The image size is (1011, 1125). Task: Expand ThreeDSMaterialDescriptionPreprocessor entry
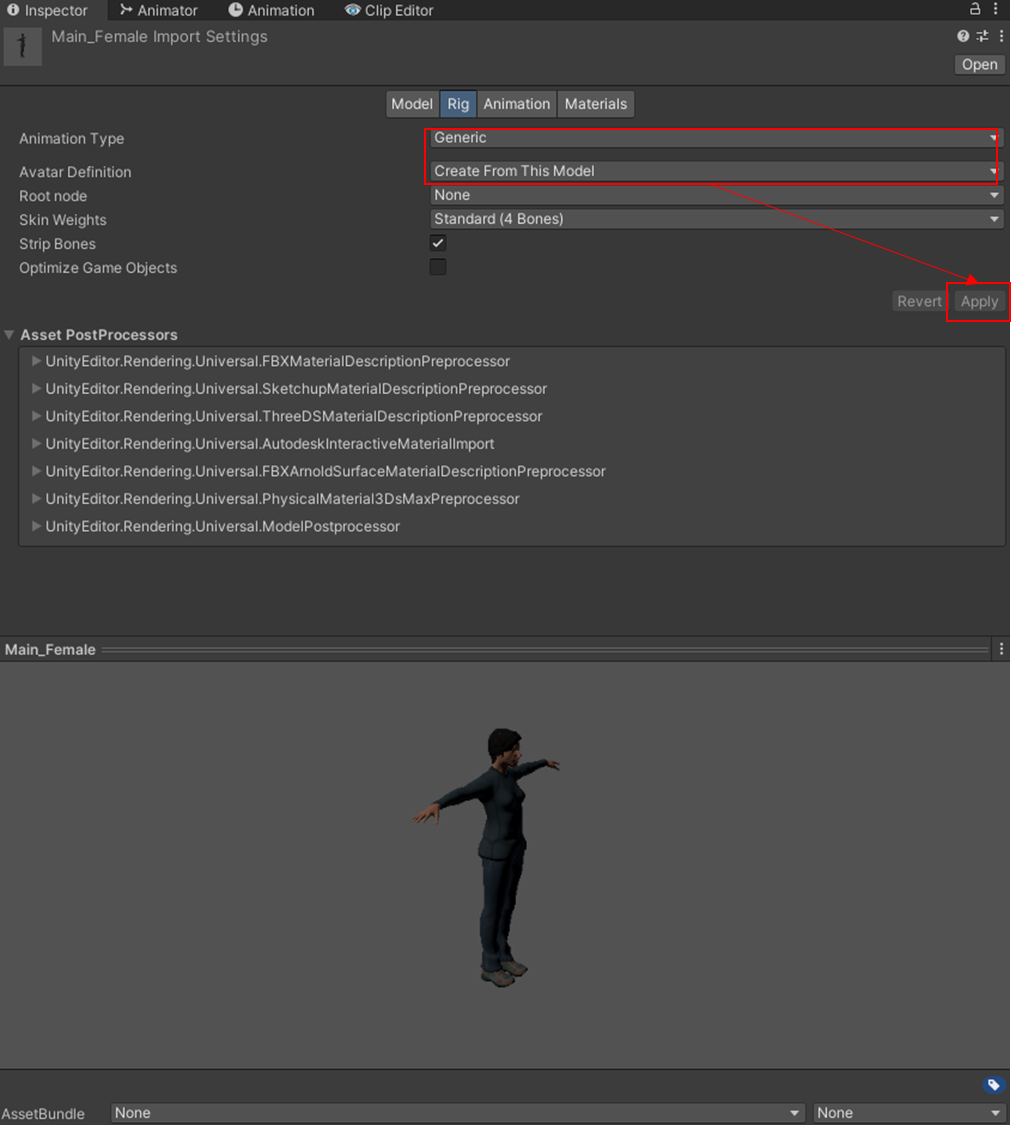(x=36, y=416)
